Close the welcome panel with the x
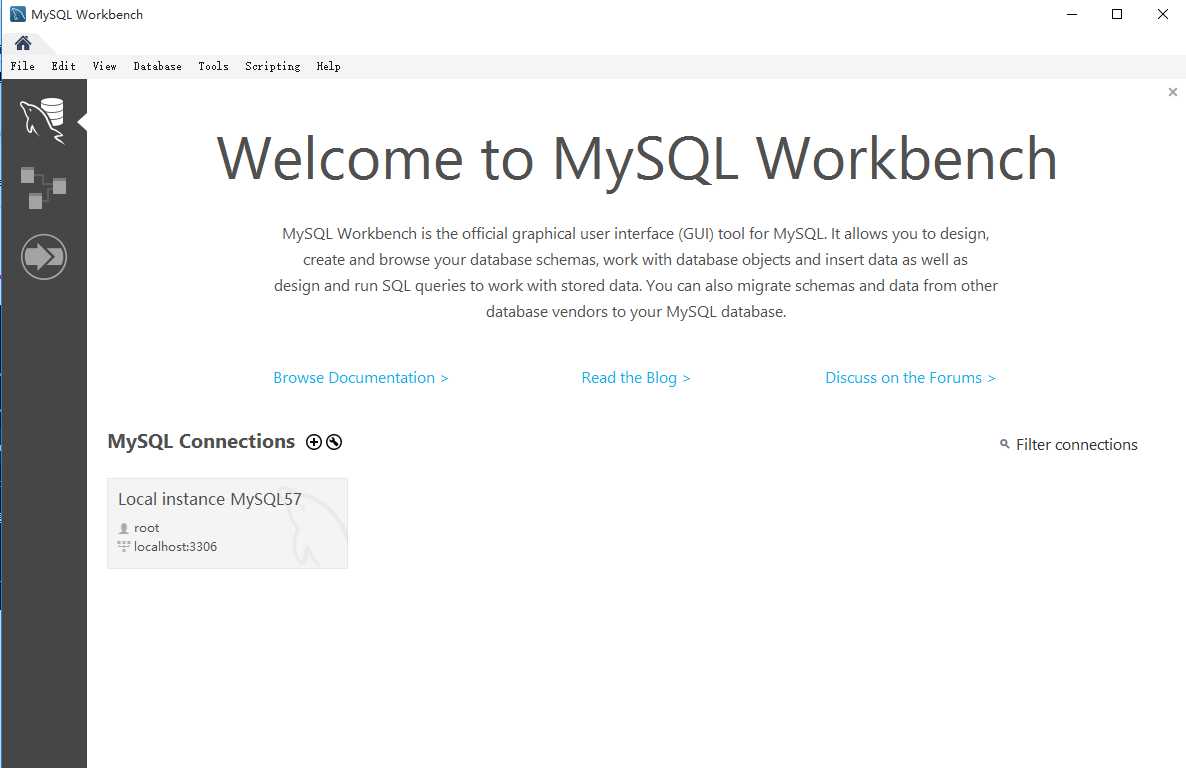 click(x=1172, y=92)
